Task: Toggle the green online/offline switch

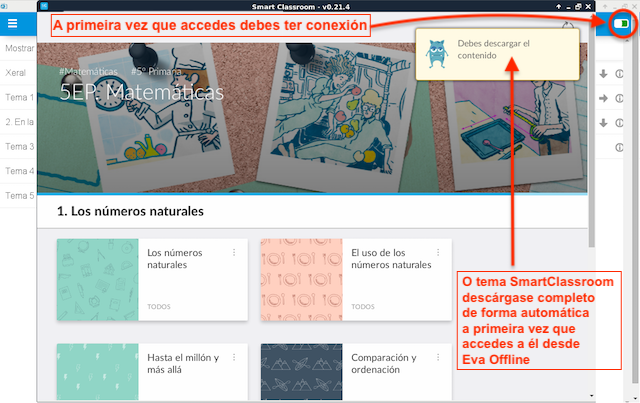Action: [622, 24]
